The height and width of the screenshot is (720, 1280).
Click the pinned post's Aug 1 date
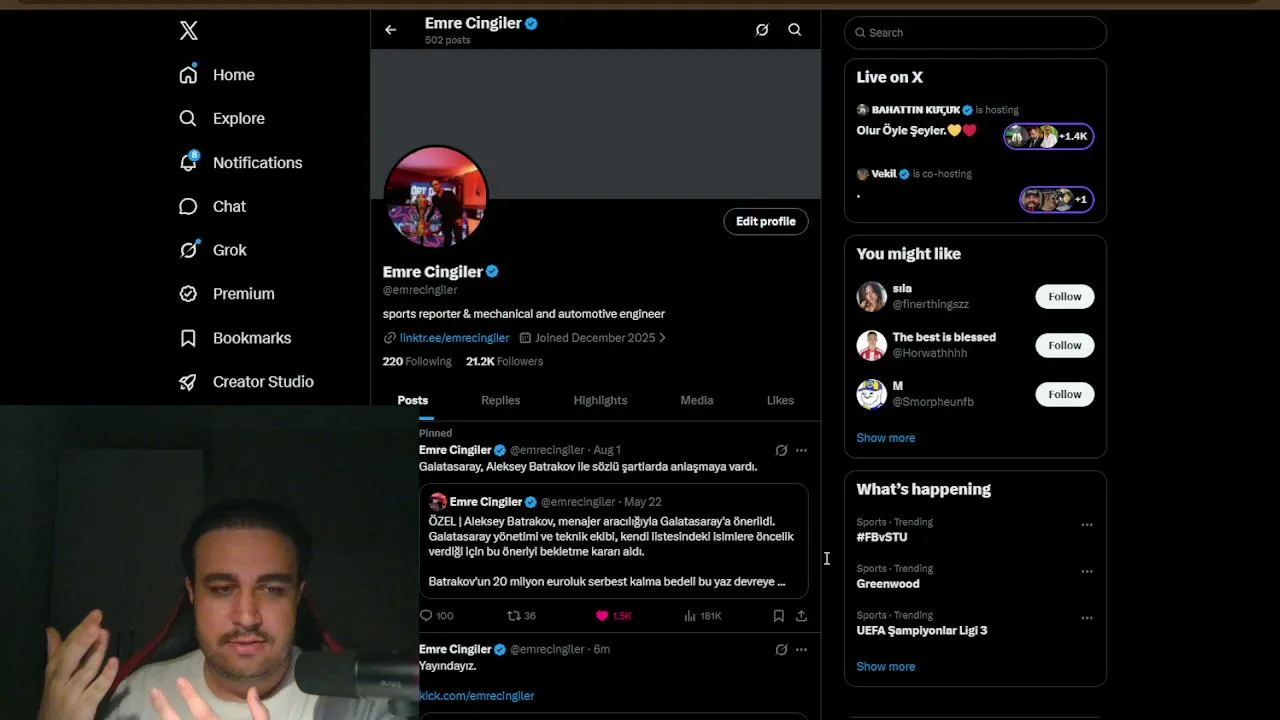(607, 451)
